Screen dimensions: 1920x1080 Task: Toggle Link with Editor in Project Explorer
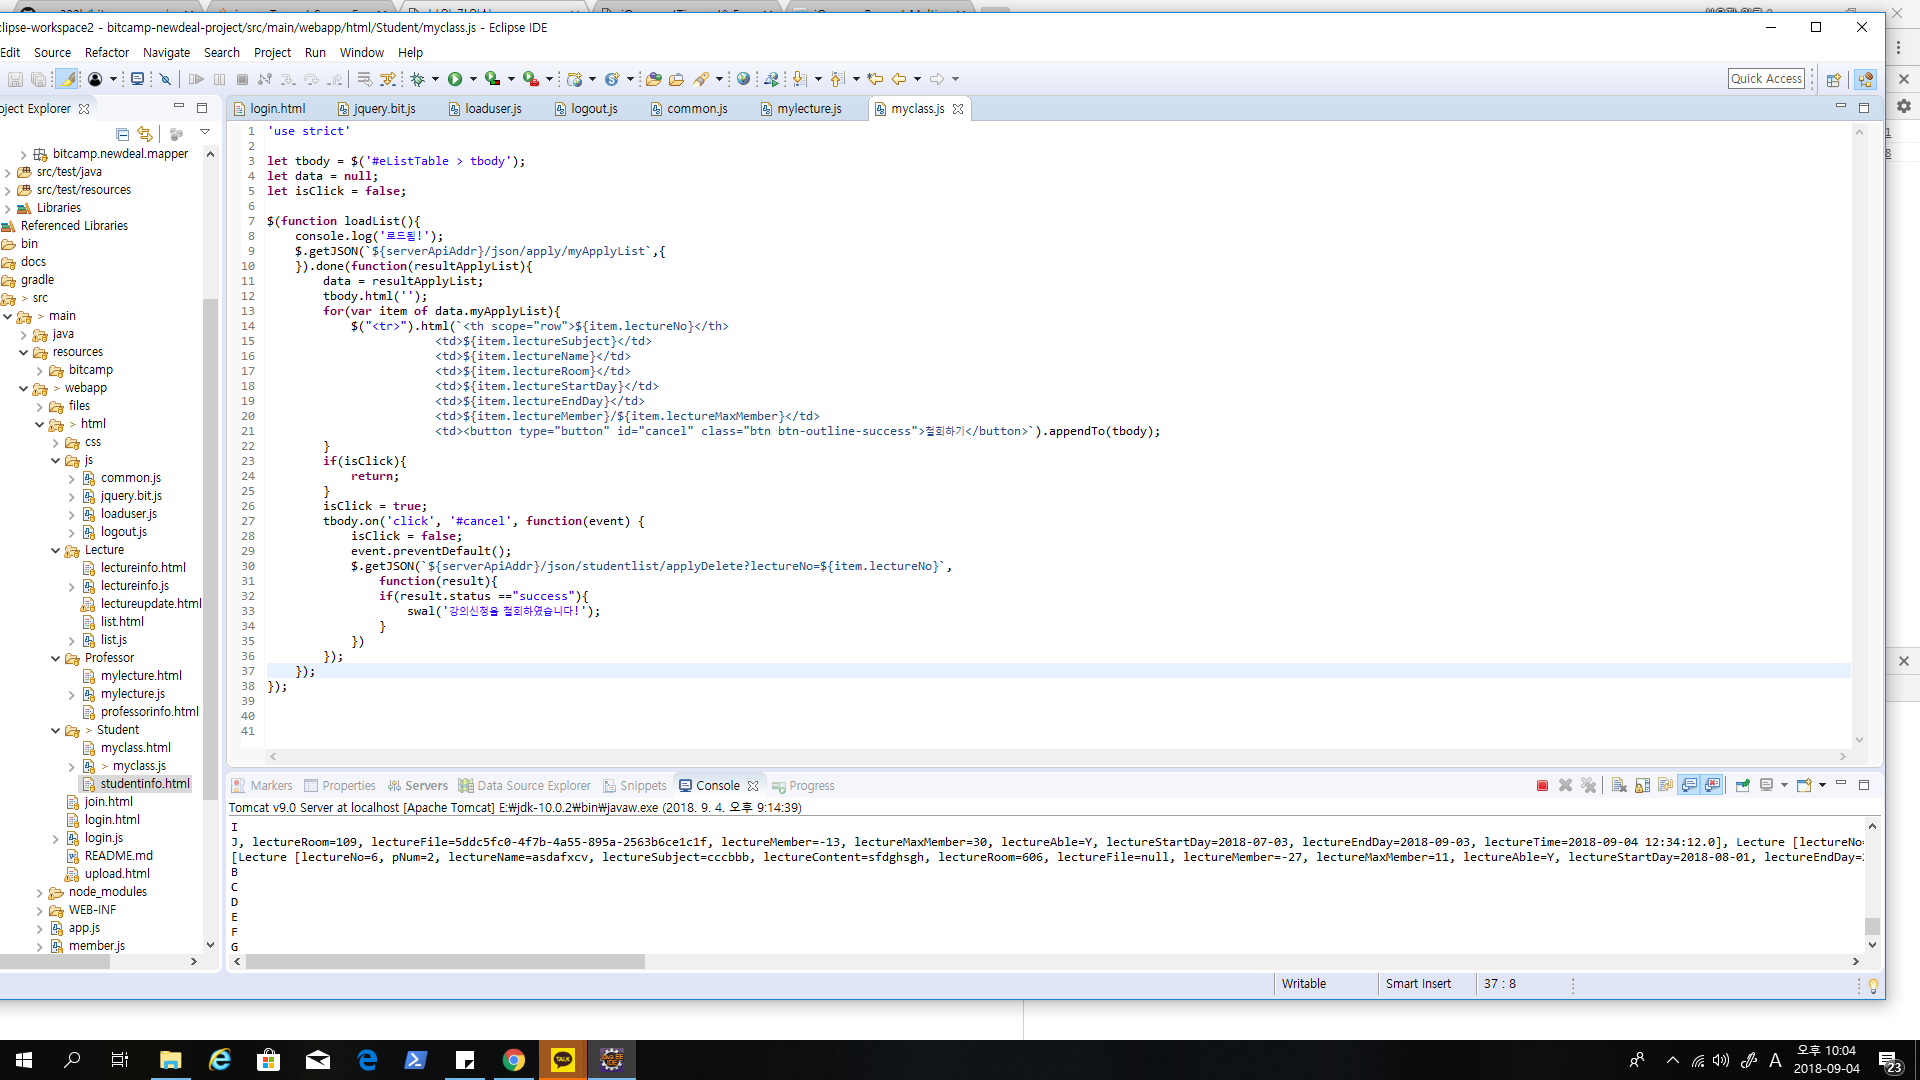click(x=146, y=134)
